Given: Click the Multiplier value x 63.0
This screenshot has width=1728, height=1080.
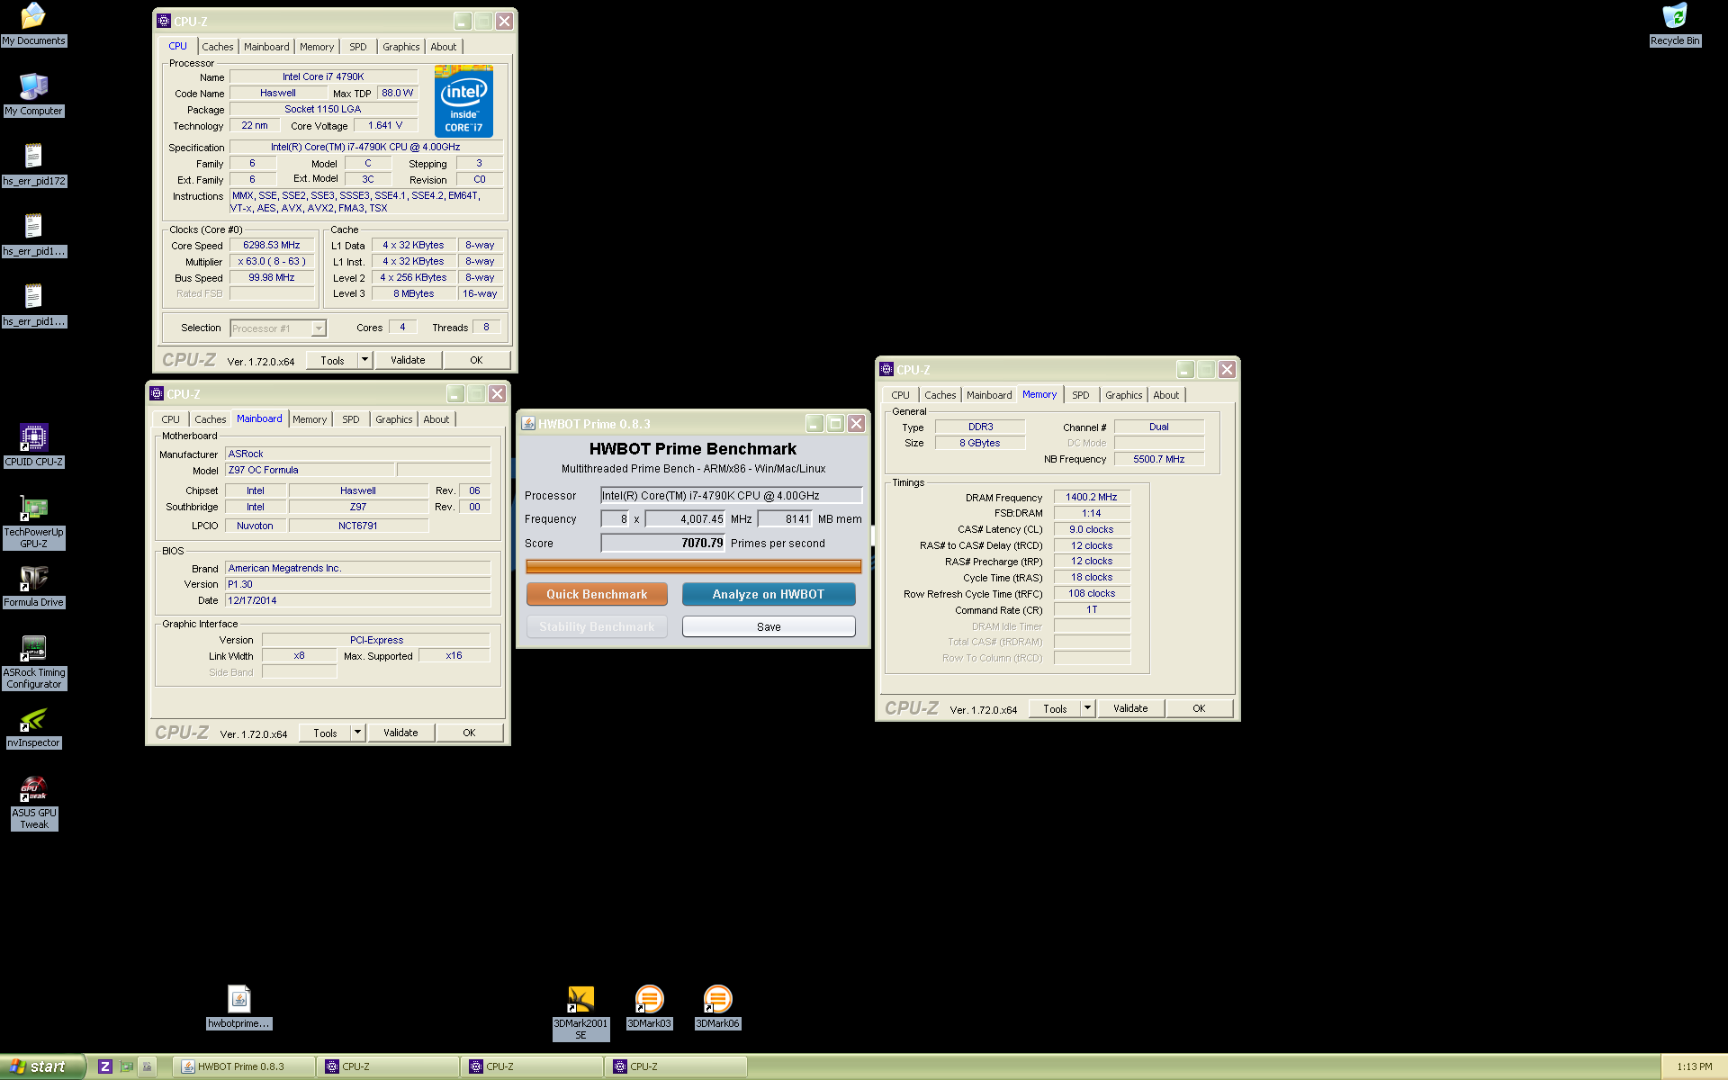Looking at the screenshot, I should tap(272, 261).
